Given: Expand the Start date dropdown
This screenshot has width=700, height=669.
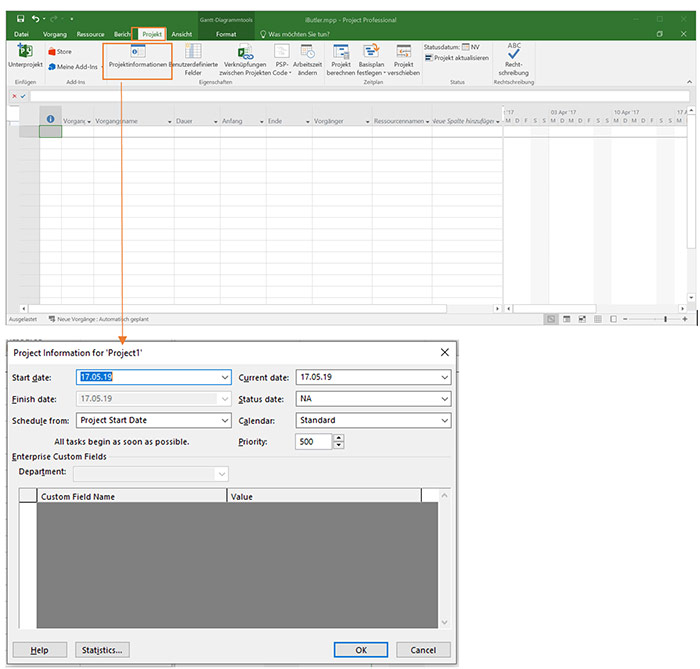Looking at the screenshot, I should [x=224, y=377].
